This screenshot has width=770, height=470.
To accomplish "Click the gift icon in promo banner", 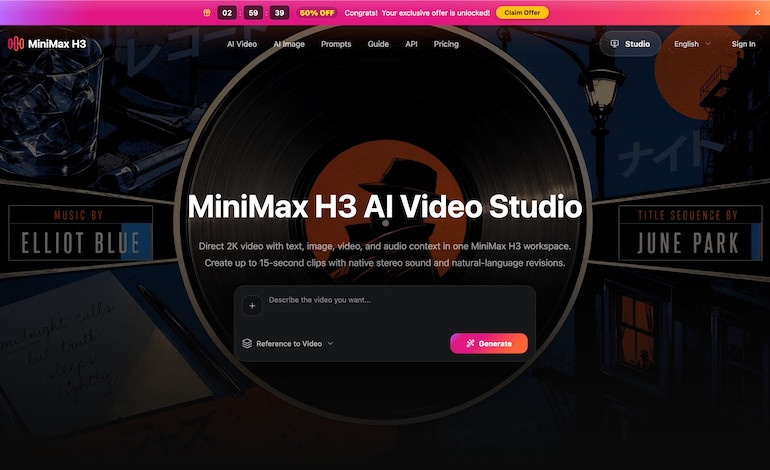I will point(207,13).
